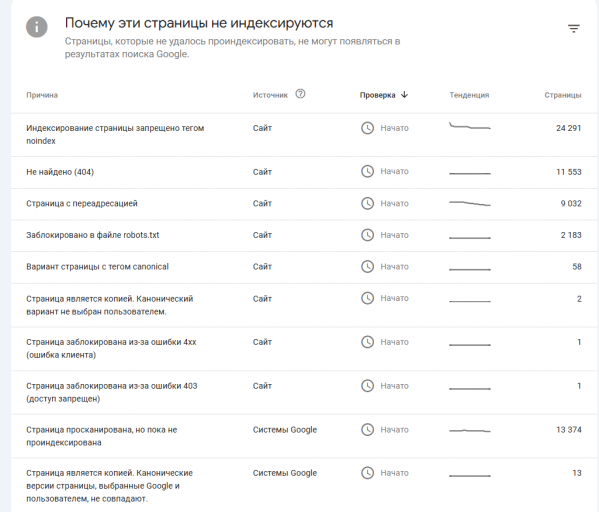Click the Тенденция column header
The width and height of the screenshot is (599, 512).
tap(469, 95)
